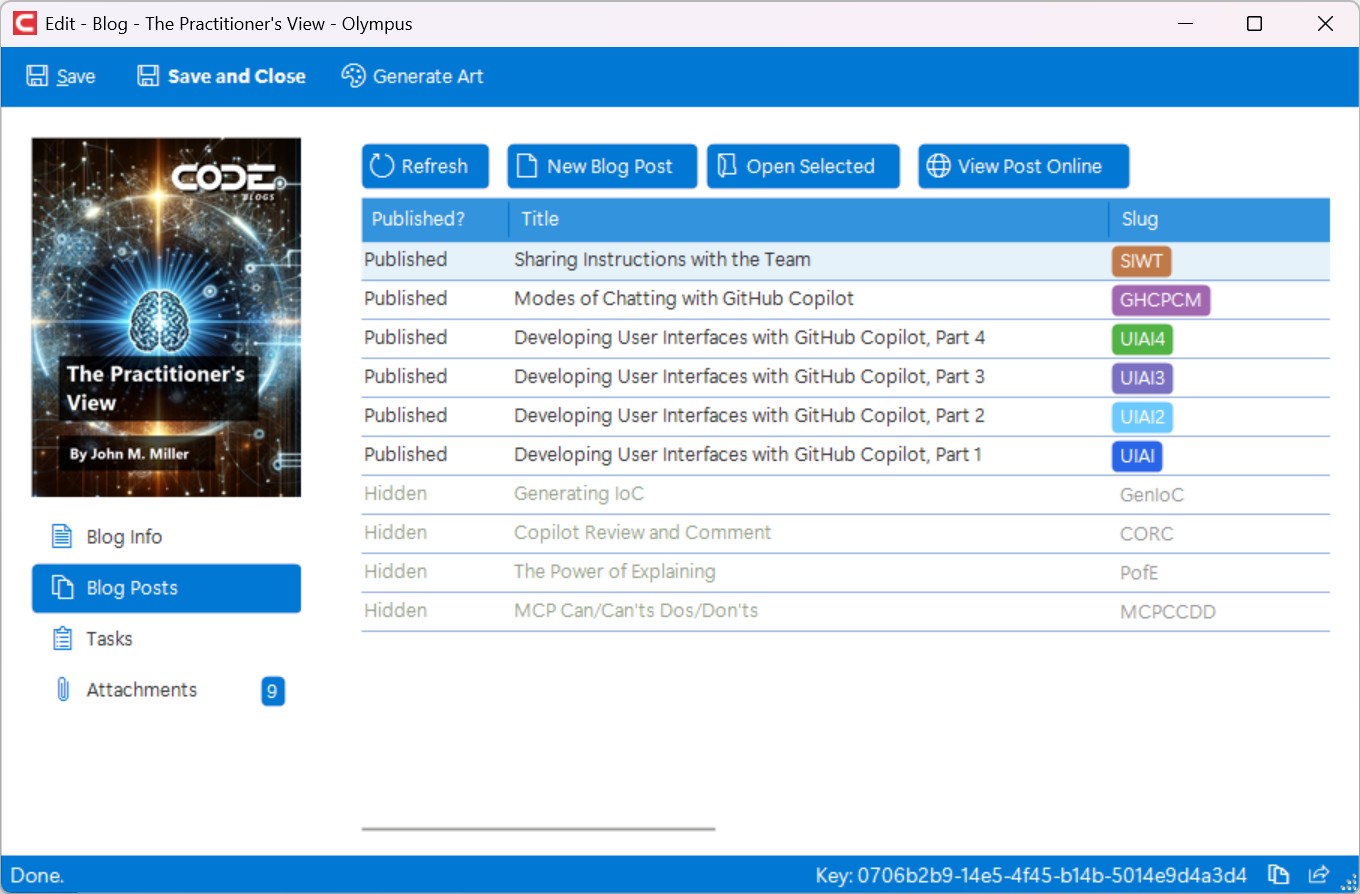Click the UIAI3 slug tag
The height and width of the screenshot is (894, 1360).
[1142, 378]
